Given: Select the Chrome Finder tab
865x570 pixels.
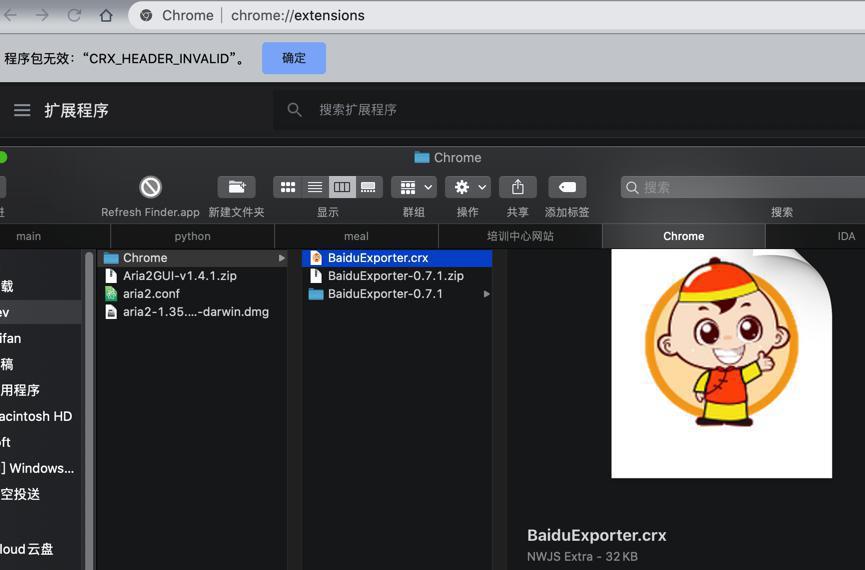Looking at the screenshot, I should (684, 236).
